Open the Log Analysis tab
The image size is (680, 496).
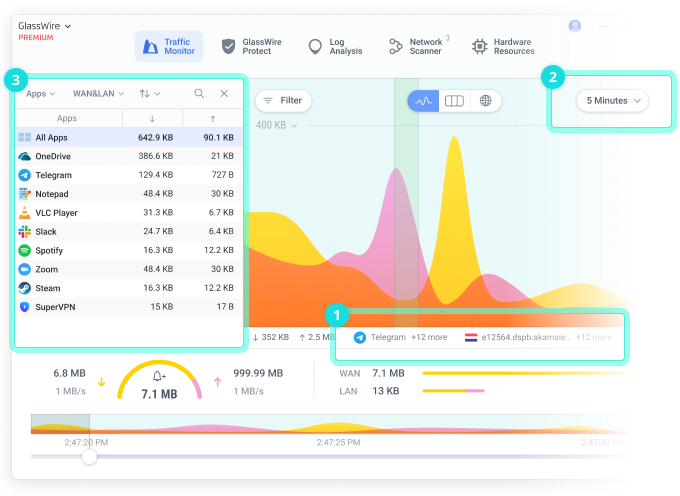coord(335,46)
